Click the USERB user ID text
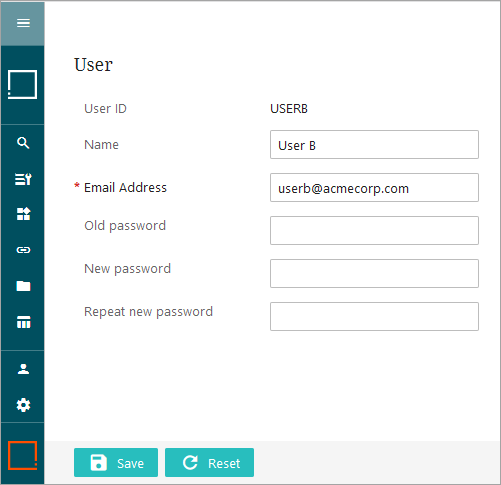This screenshot has width=501, height=485. (289, 109)
